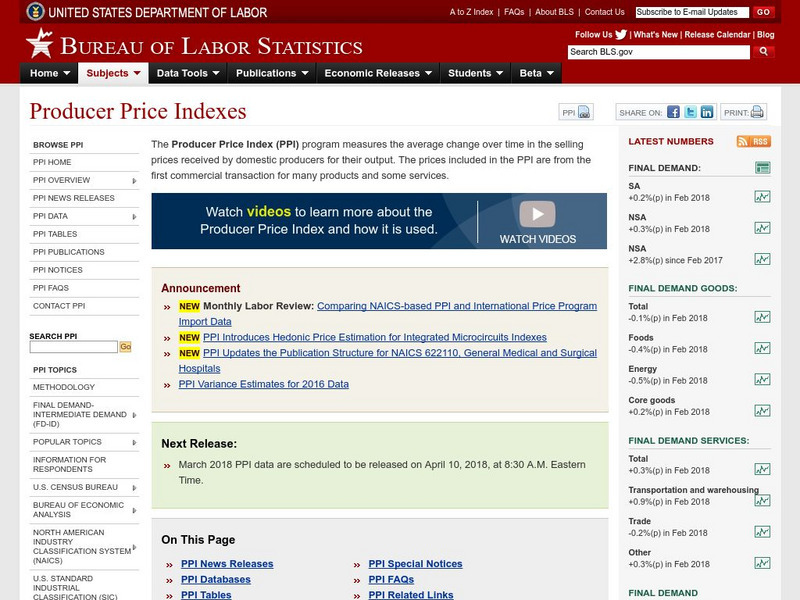This screenshot has width=800, height=600.
Task: Open the Latest Numbers RSS feed
Action: coord(754,141)
